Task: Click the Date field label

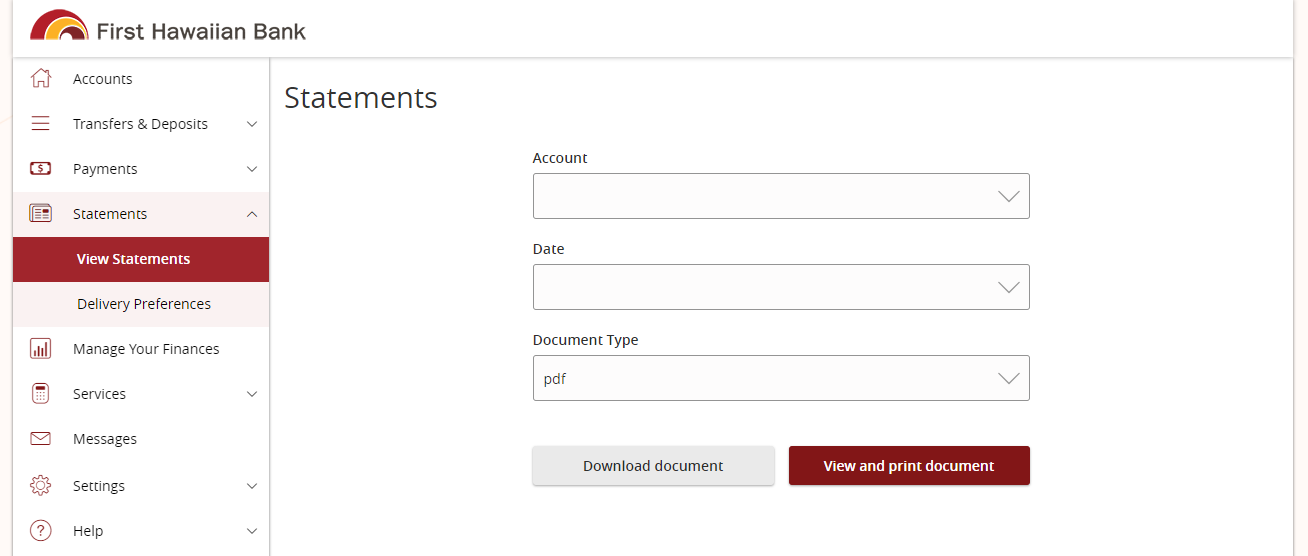Action: tap(548, 249)
